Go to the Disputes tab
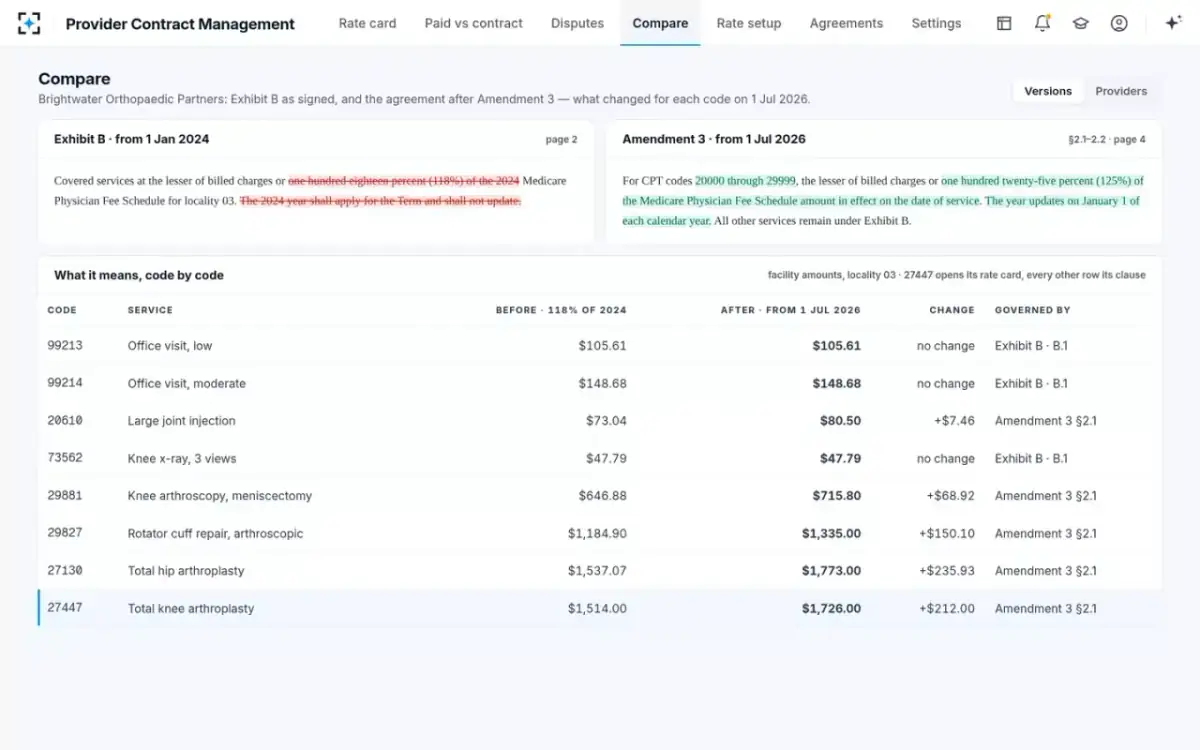 pyautogui.click(x=577, y=23)
